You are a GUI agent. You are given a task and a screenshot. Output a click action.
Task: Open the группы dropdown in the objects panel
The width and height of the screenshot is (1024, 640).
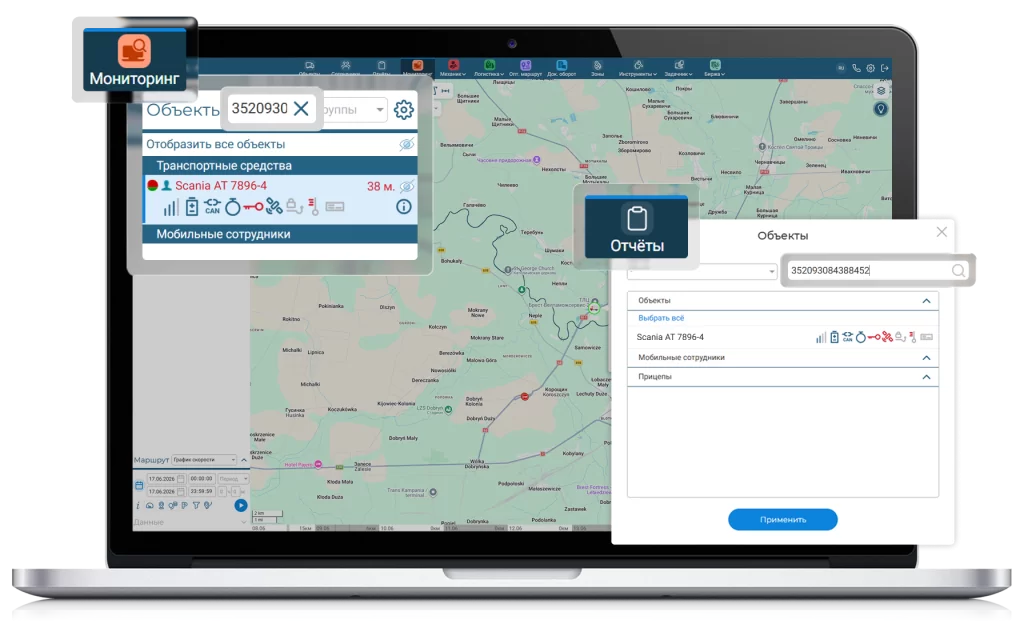pyautogui.click(x=353, y=110)
